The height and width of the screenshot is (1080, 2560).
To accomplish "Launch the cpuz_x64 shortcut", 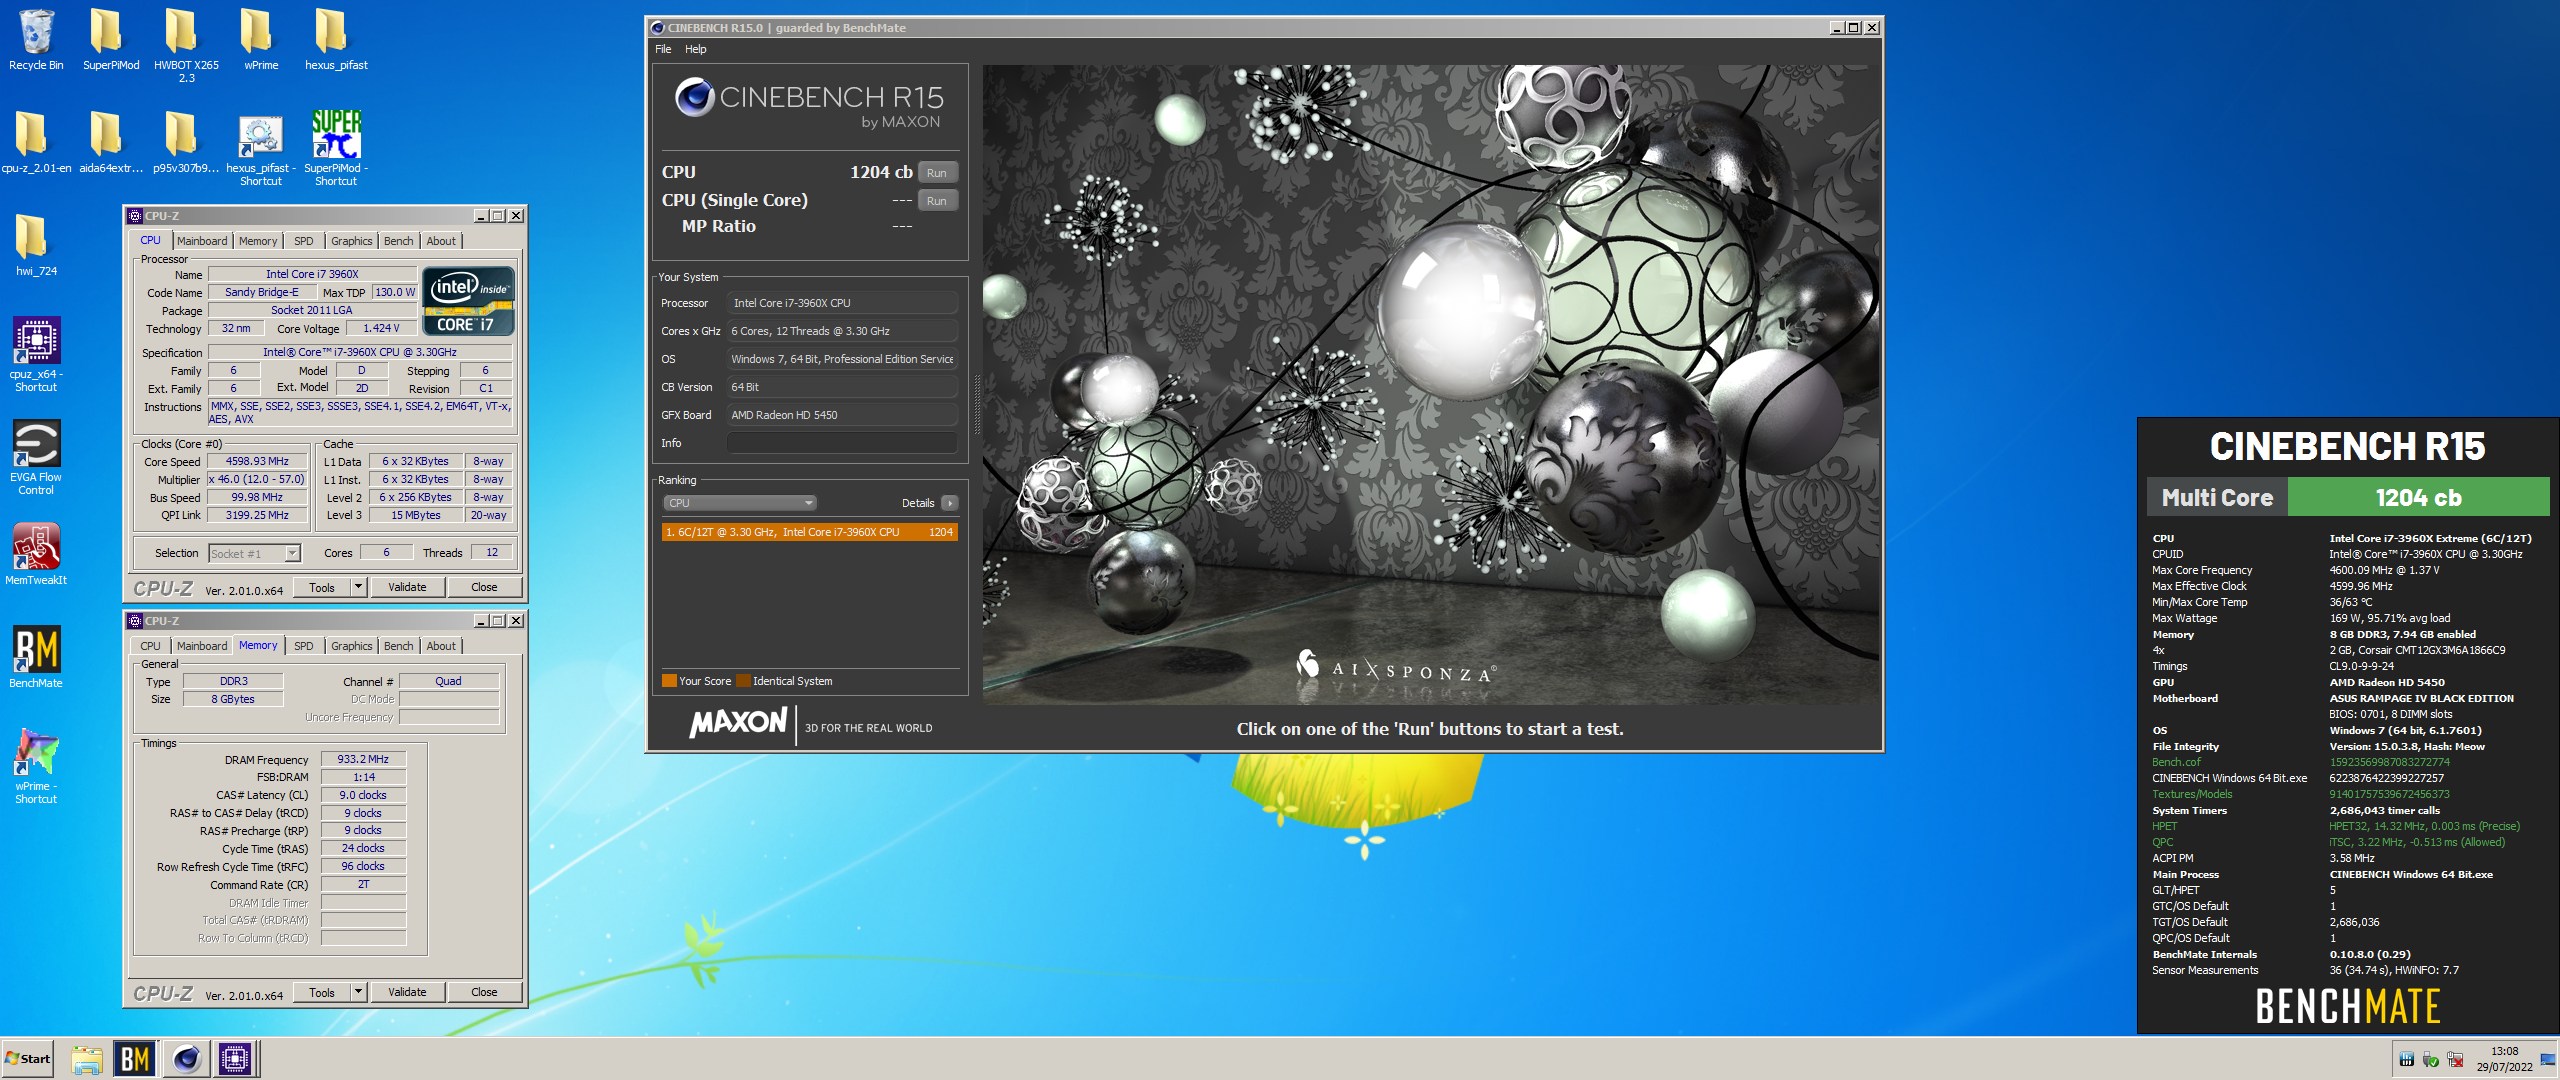I will 36,355.
